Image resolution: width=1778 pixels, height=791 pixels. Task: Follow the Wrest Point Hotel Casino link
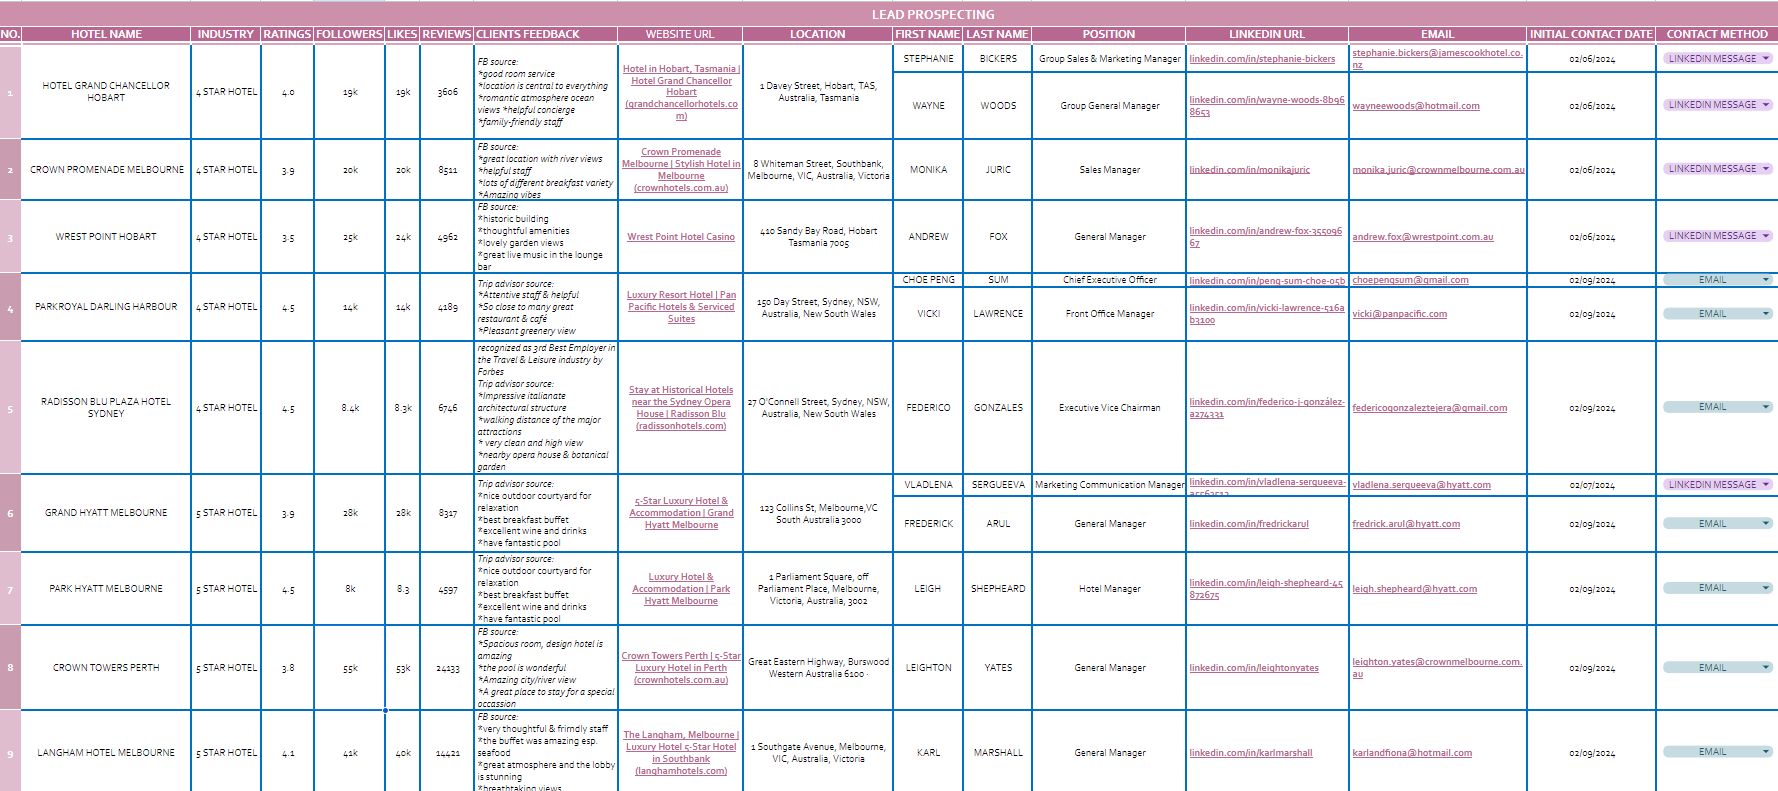(681, 237)
